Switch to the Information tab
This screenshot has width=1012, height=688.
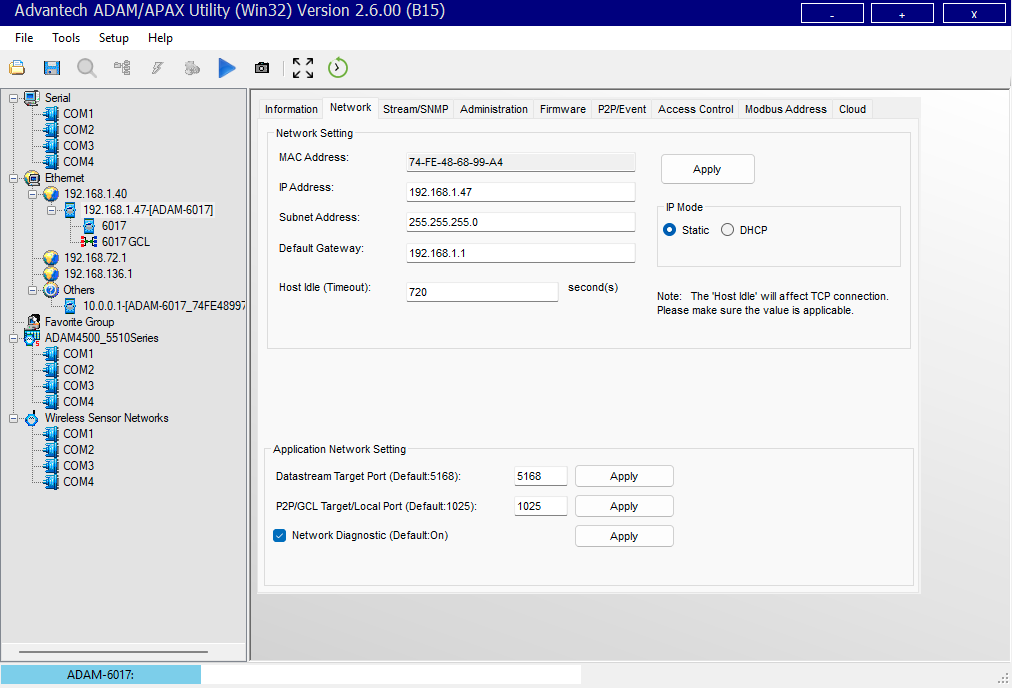point(291,109)
